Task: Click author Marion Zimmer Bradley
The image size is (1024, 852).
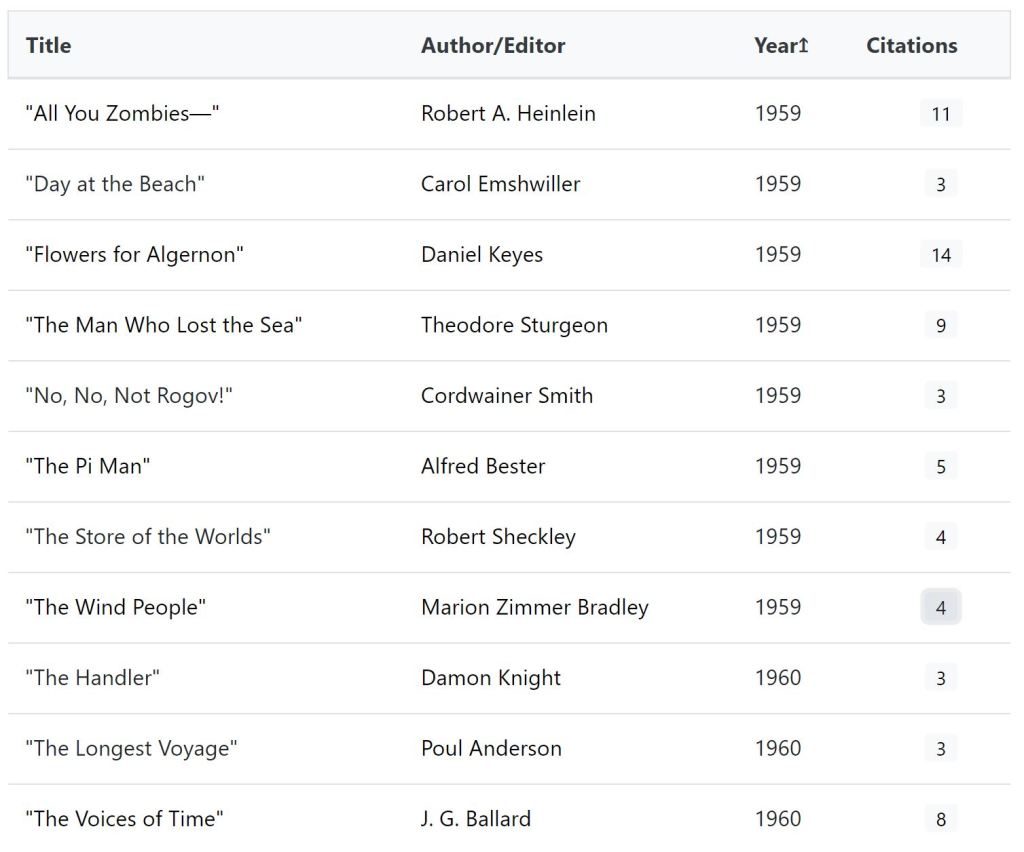Action: (x=534, y=608)
